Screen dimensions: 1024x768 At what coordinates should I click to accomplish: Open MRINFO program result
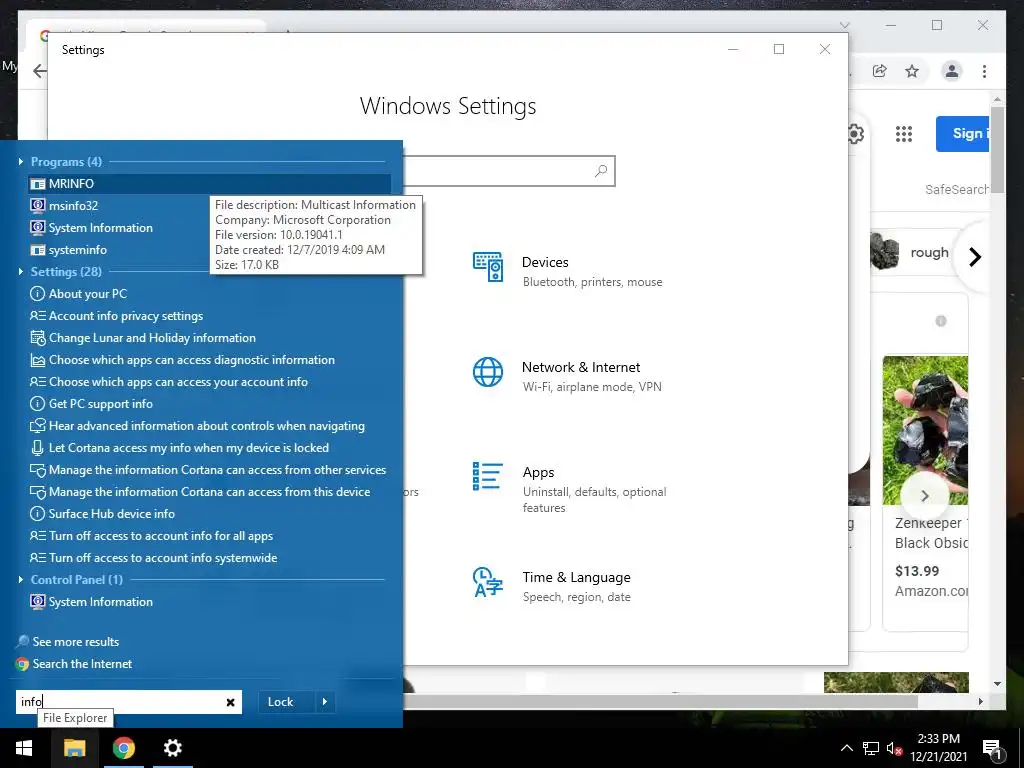click(209, 184)
